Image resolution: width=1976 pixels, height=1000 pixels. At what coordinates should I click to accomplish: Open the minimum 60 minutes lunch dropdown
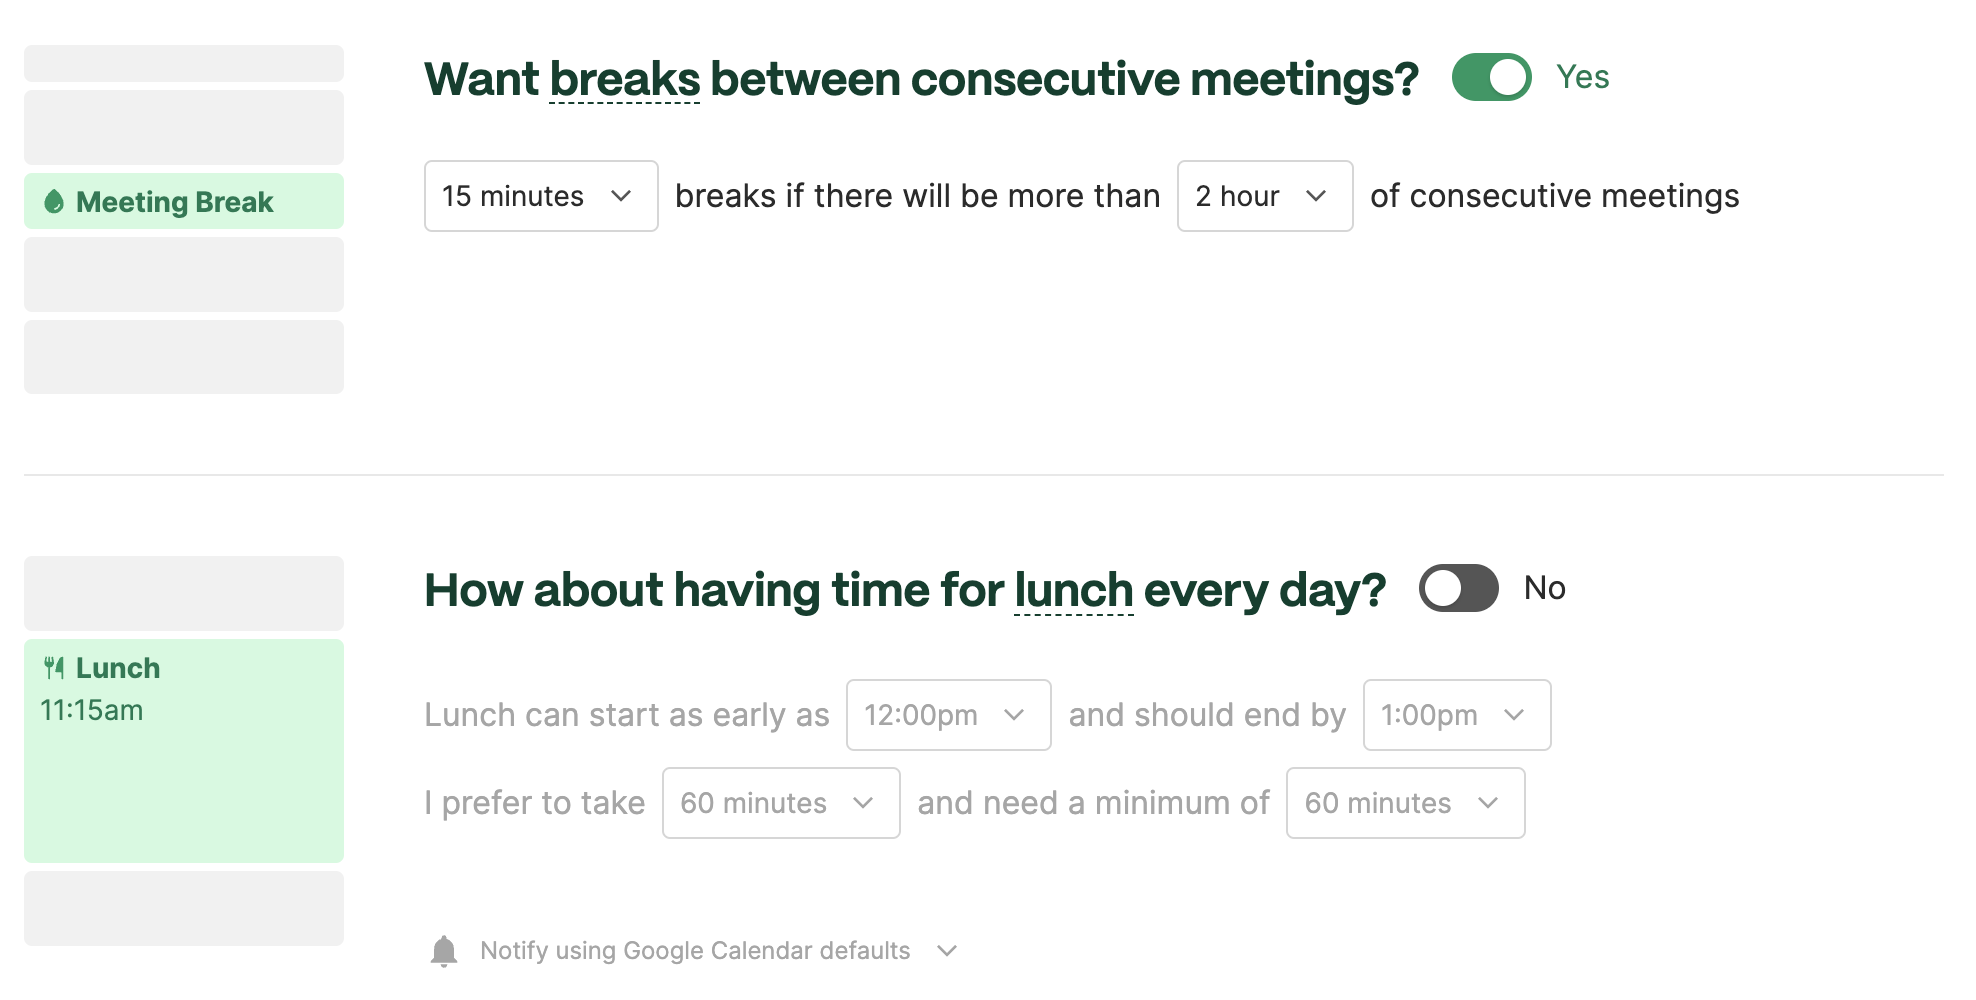[1405, 803]
